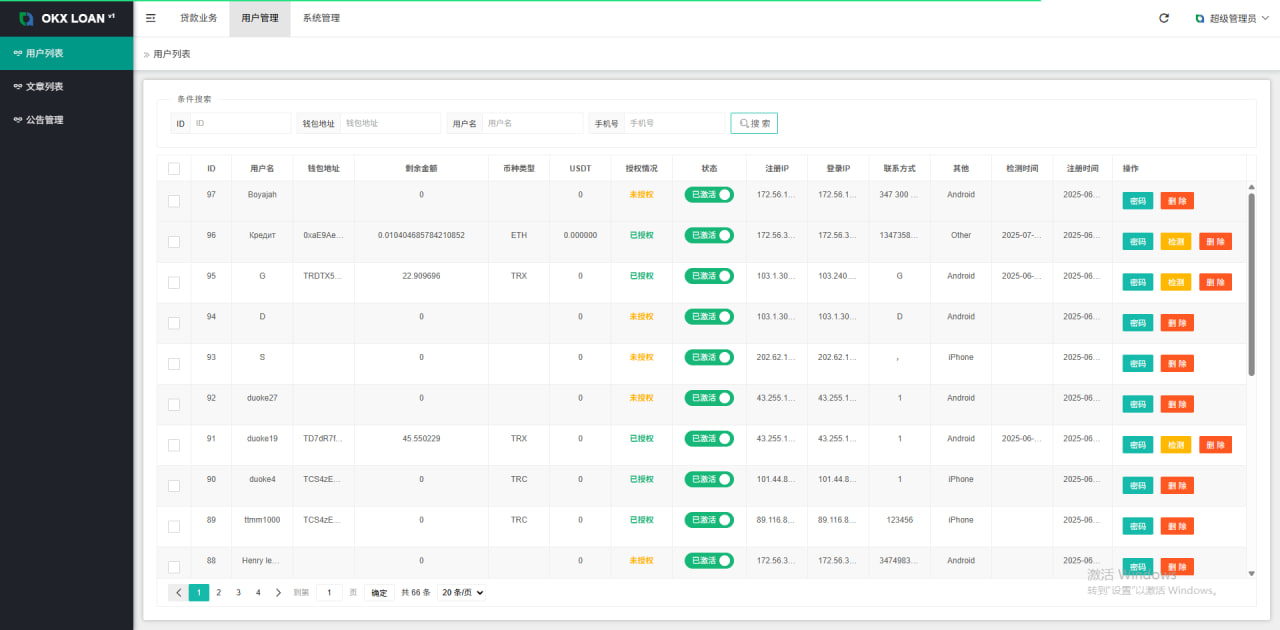Click the ID search input field
The width and height of the screenshot is (1280, 630).
pyautogui.click(x=241, y=123)
